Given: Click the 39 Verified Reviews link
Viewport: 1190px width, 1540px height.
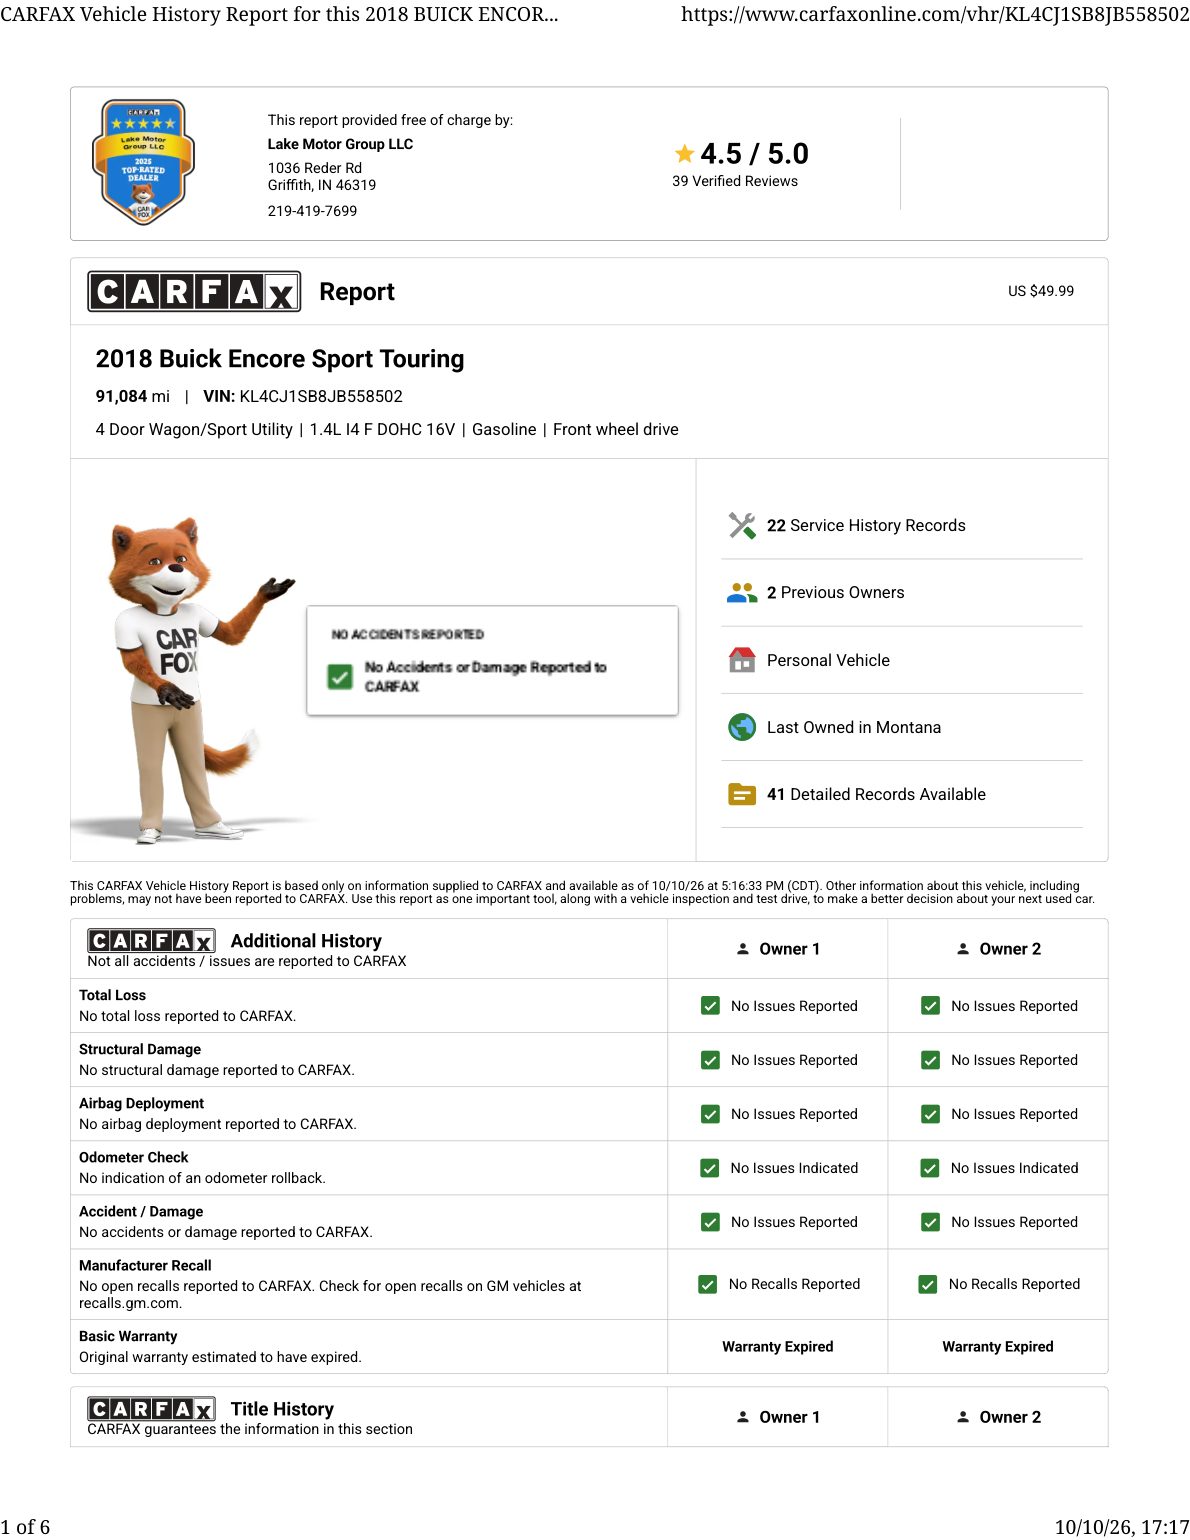Looking at the screenshot, I should [735, 181].
